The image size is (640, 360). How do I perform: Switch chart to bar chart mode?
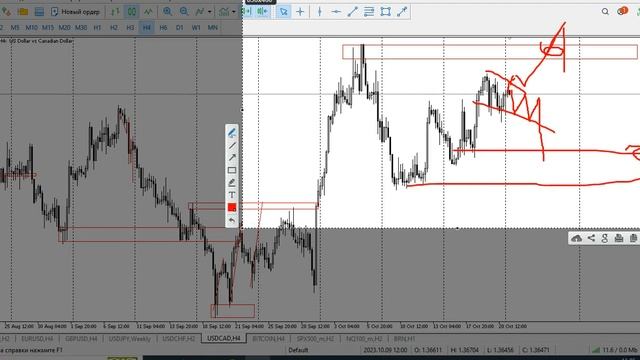(x=116, y=12)
